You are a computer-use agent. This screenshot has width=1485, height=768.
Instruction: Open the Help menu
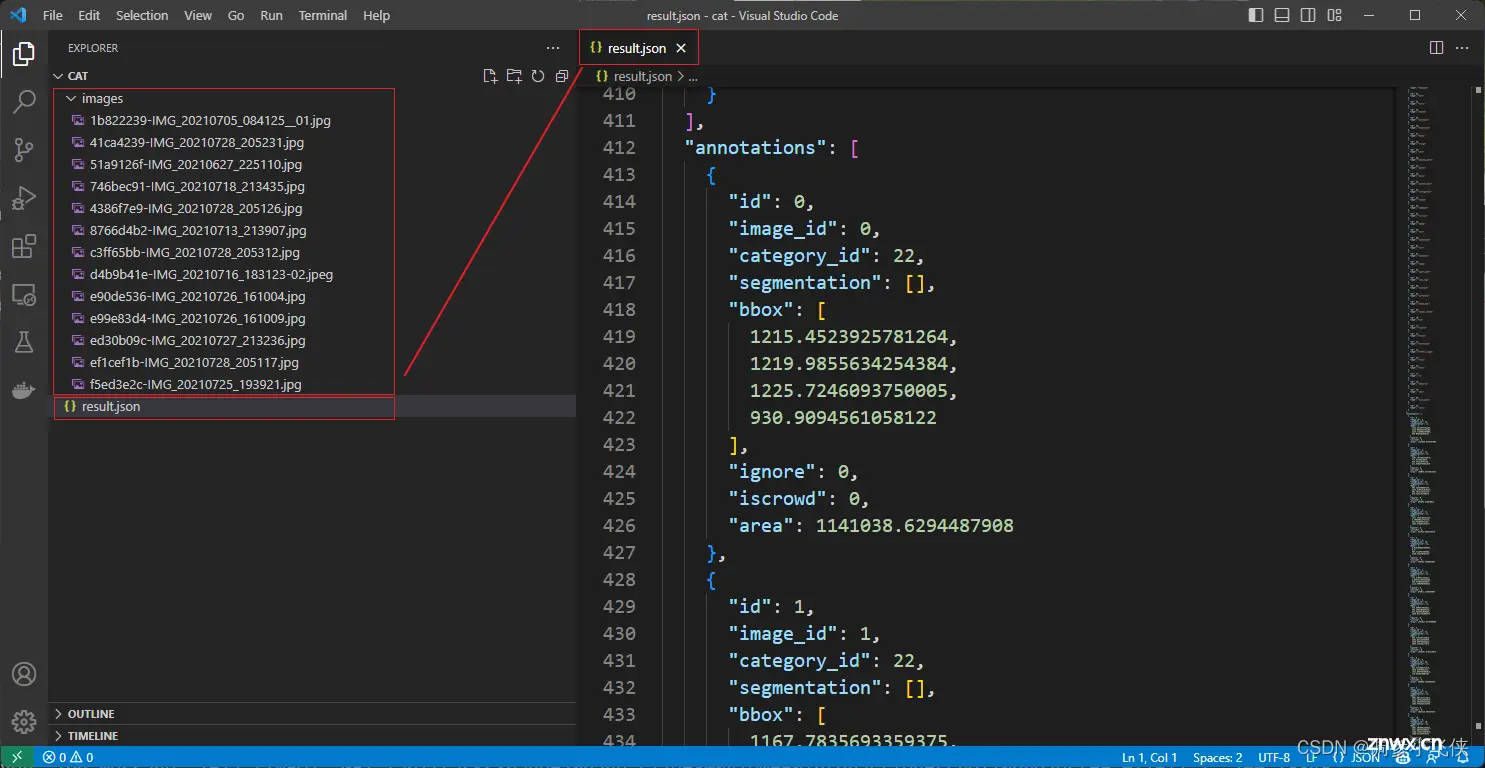377,15
